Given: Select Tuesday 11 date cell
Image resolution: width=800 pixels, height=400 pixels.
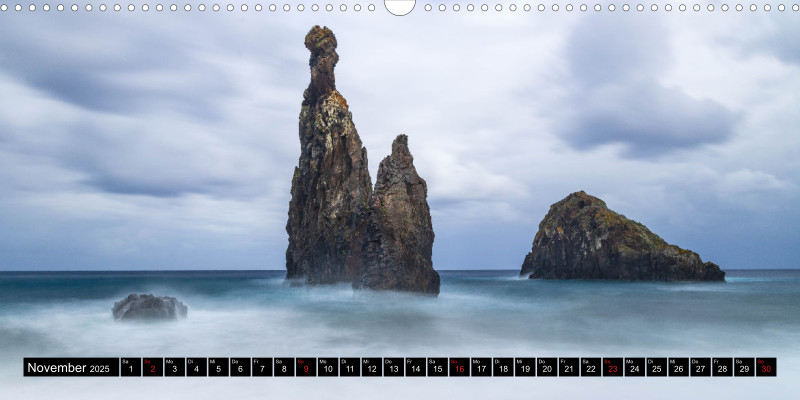Looking at the screenshot, I should tap(350, 367).
